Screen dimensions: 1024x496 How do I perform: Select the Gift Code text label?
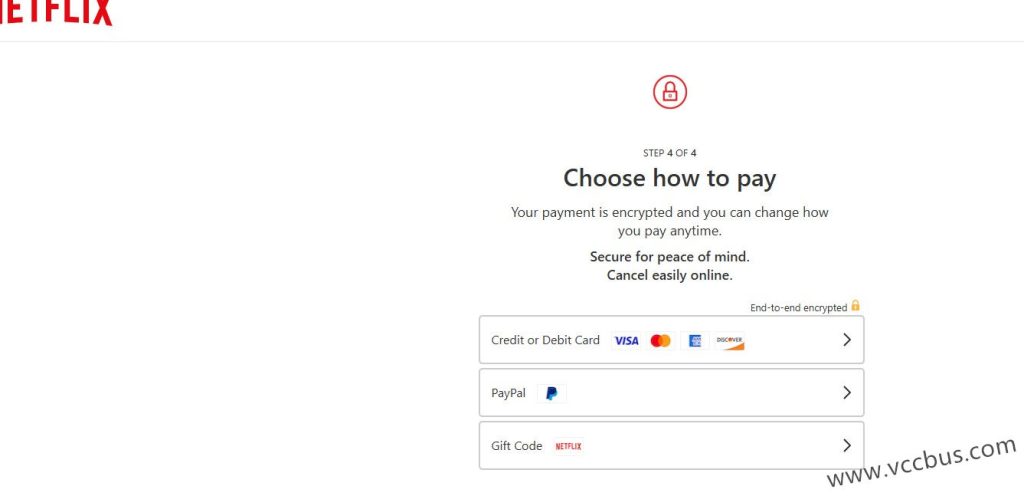point(516,446)
